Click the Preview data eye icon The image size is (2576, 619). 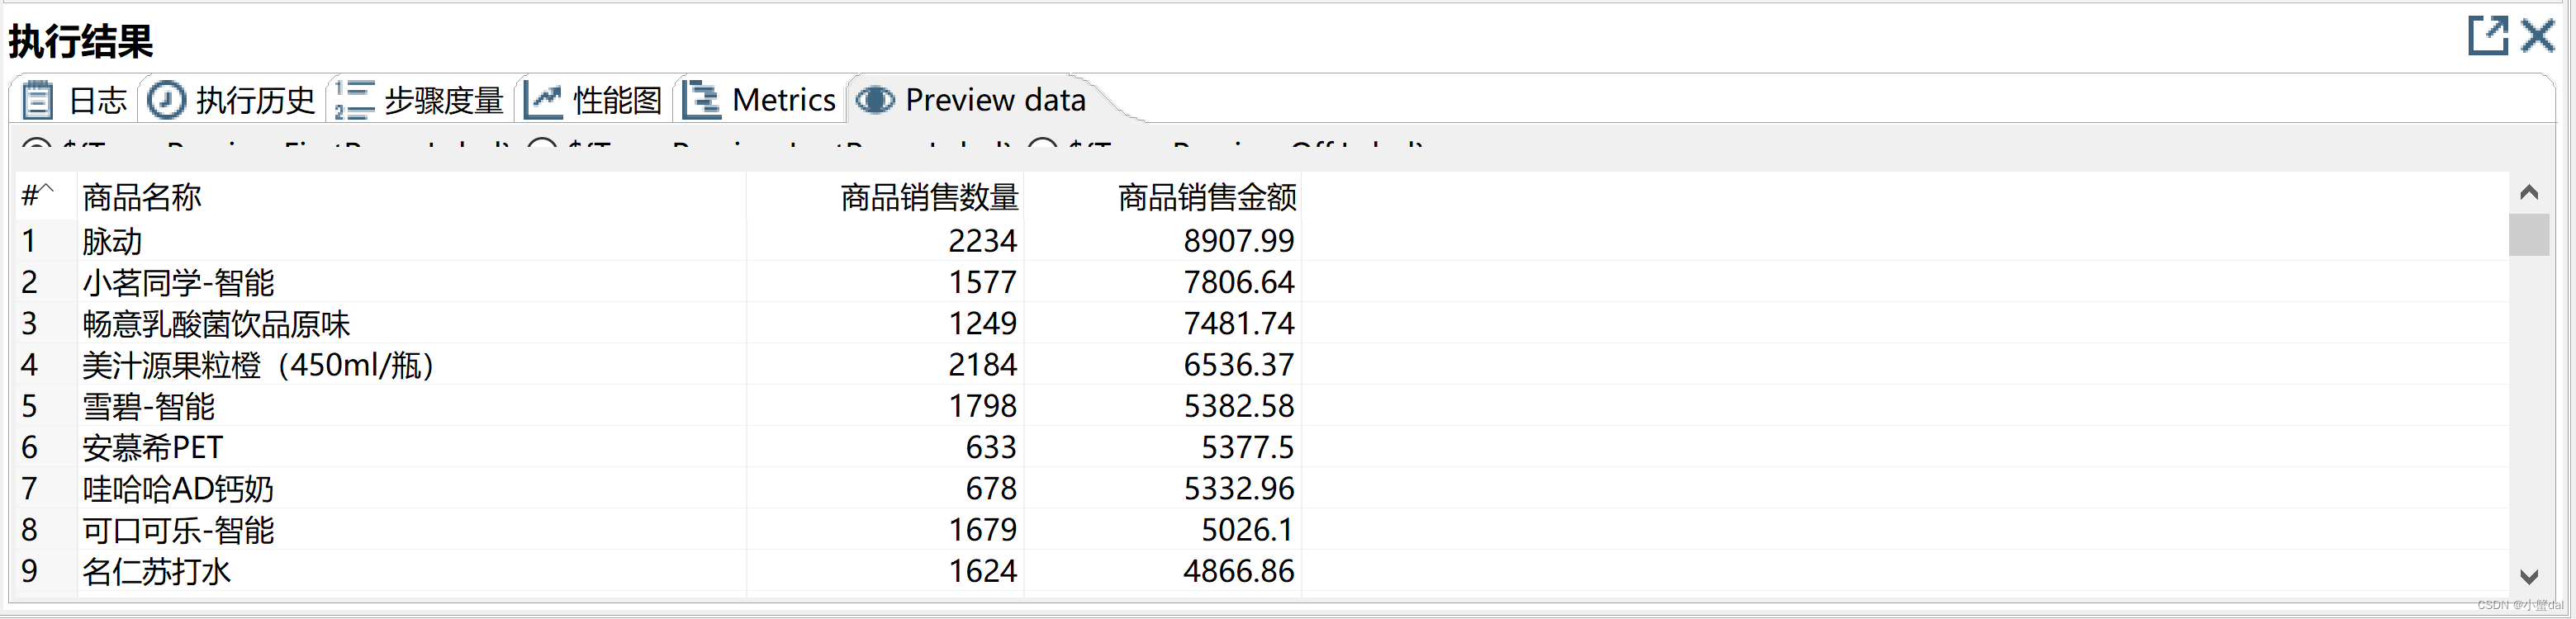click(x=876, y=100)
